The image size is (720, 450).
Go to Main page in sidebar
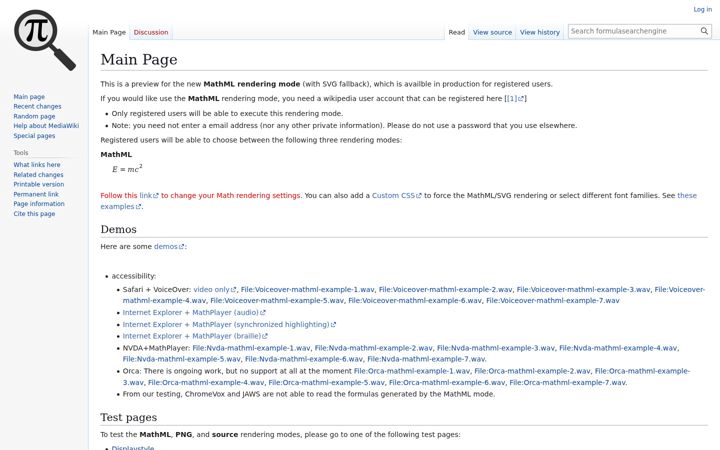(29, 96)
